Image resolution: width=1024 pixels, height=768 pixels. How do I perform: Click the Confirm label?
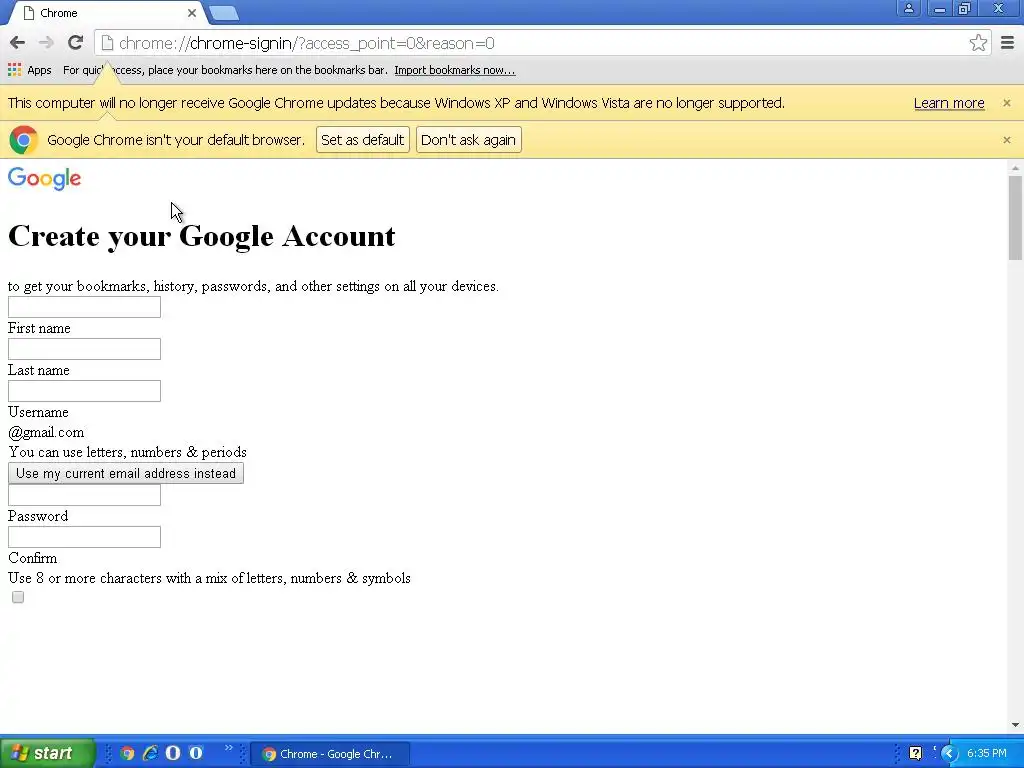coord(33,558)
